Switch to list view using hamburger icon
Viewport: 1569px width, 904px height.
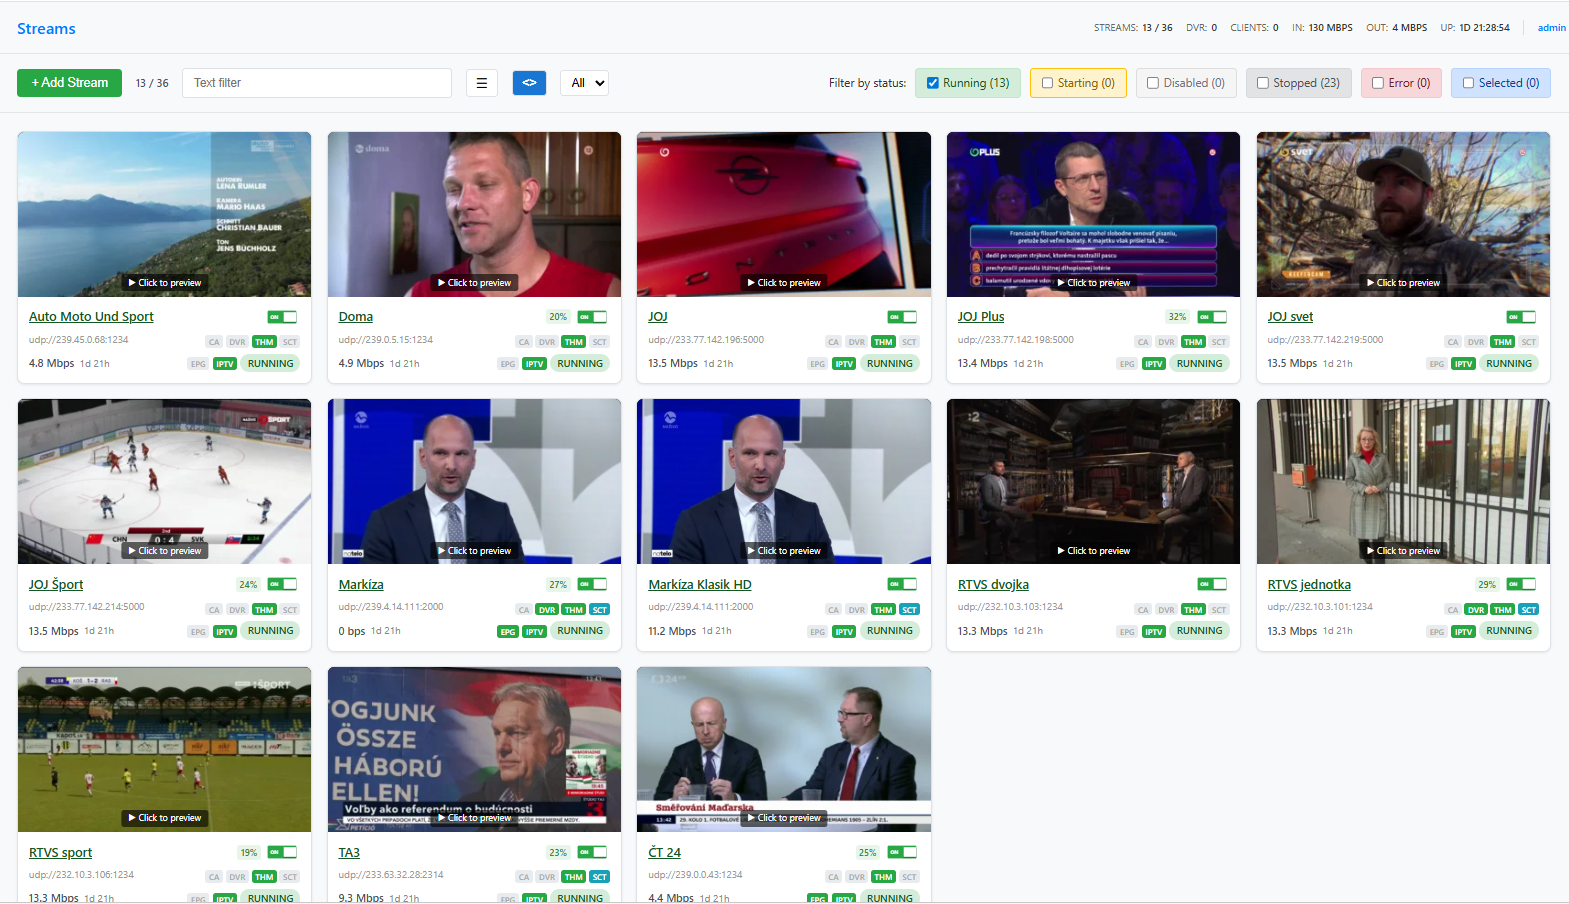click(482, 83)
